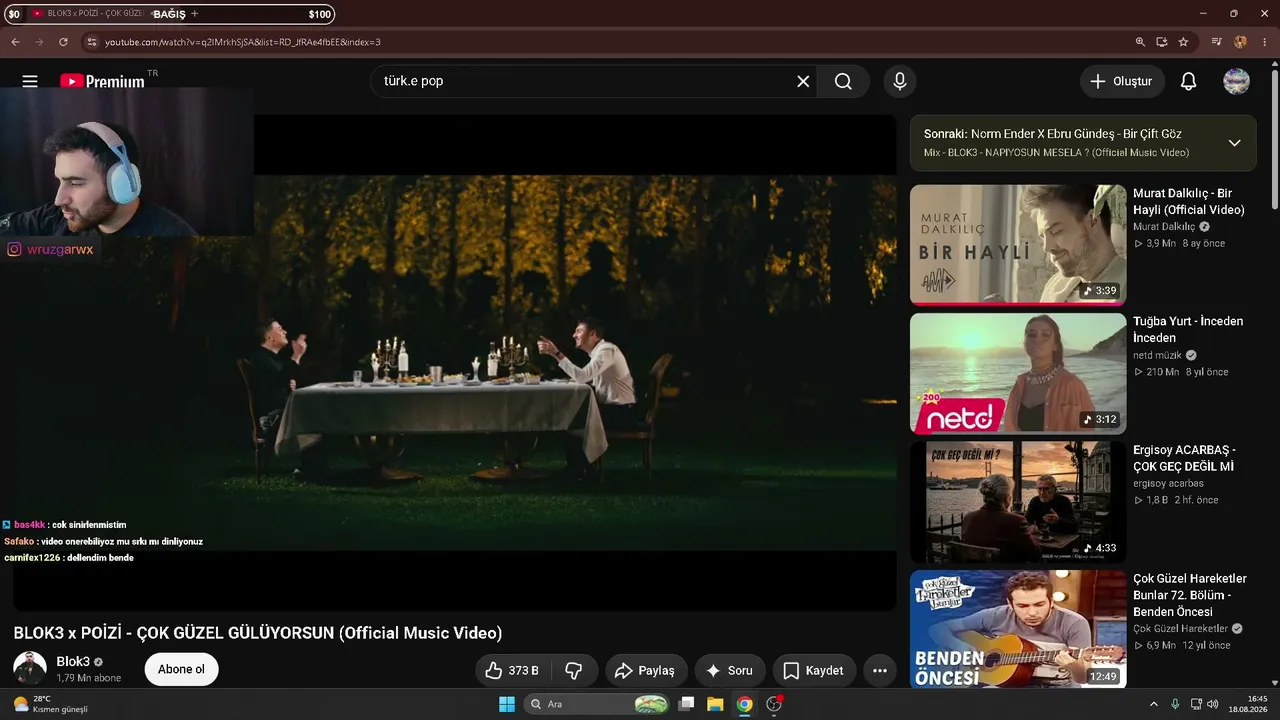The height and width of the screenshot is (720, 1280).
Task: Open the Tuğba Yurt İnceden İnceden thumbnail
Action: (1018, 373)
